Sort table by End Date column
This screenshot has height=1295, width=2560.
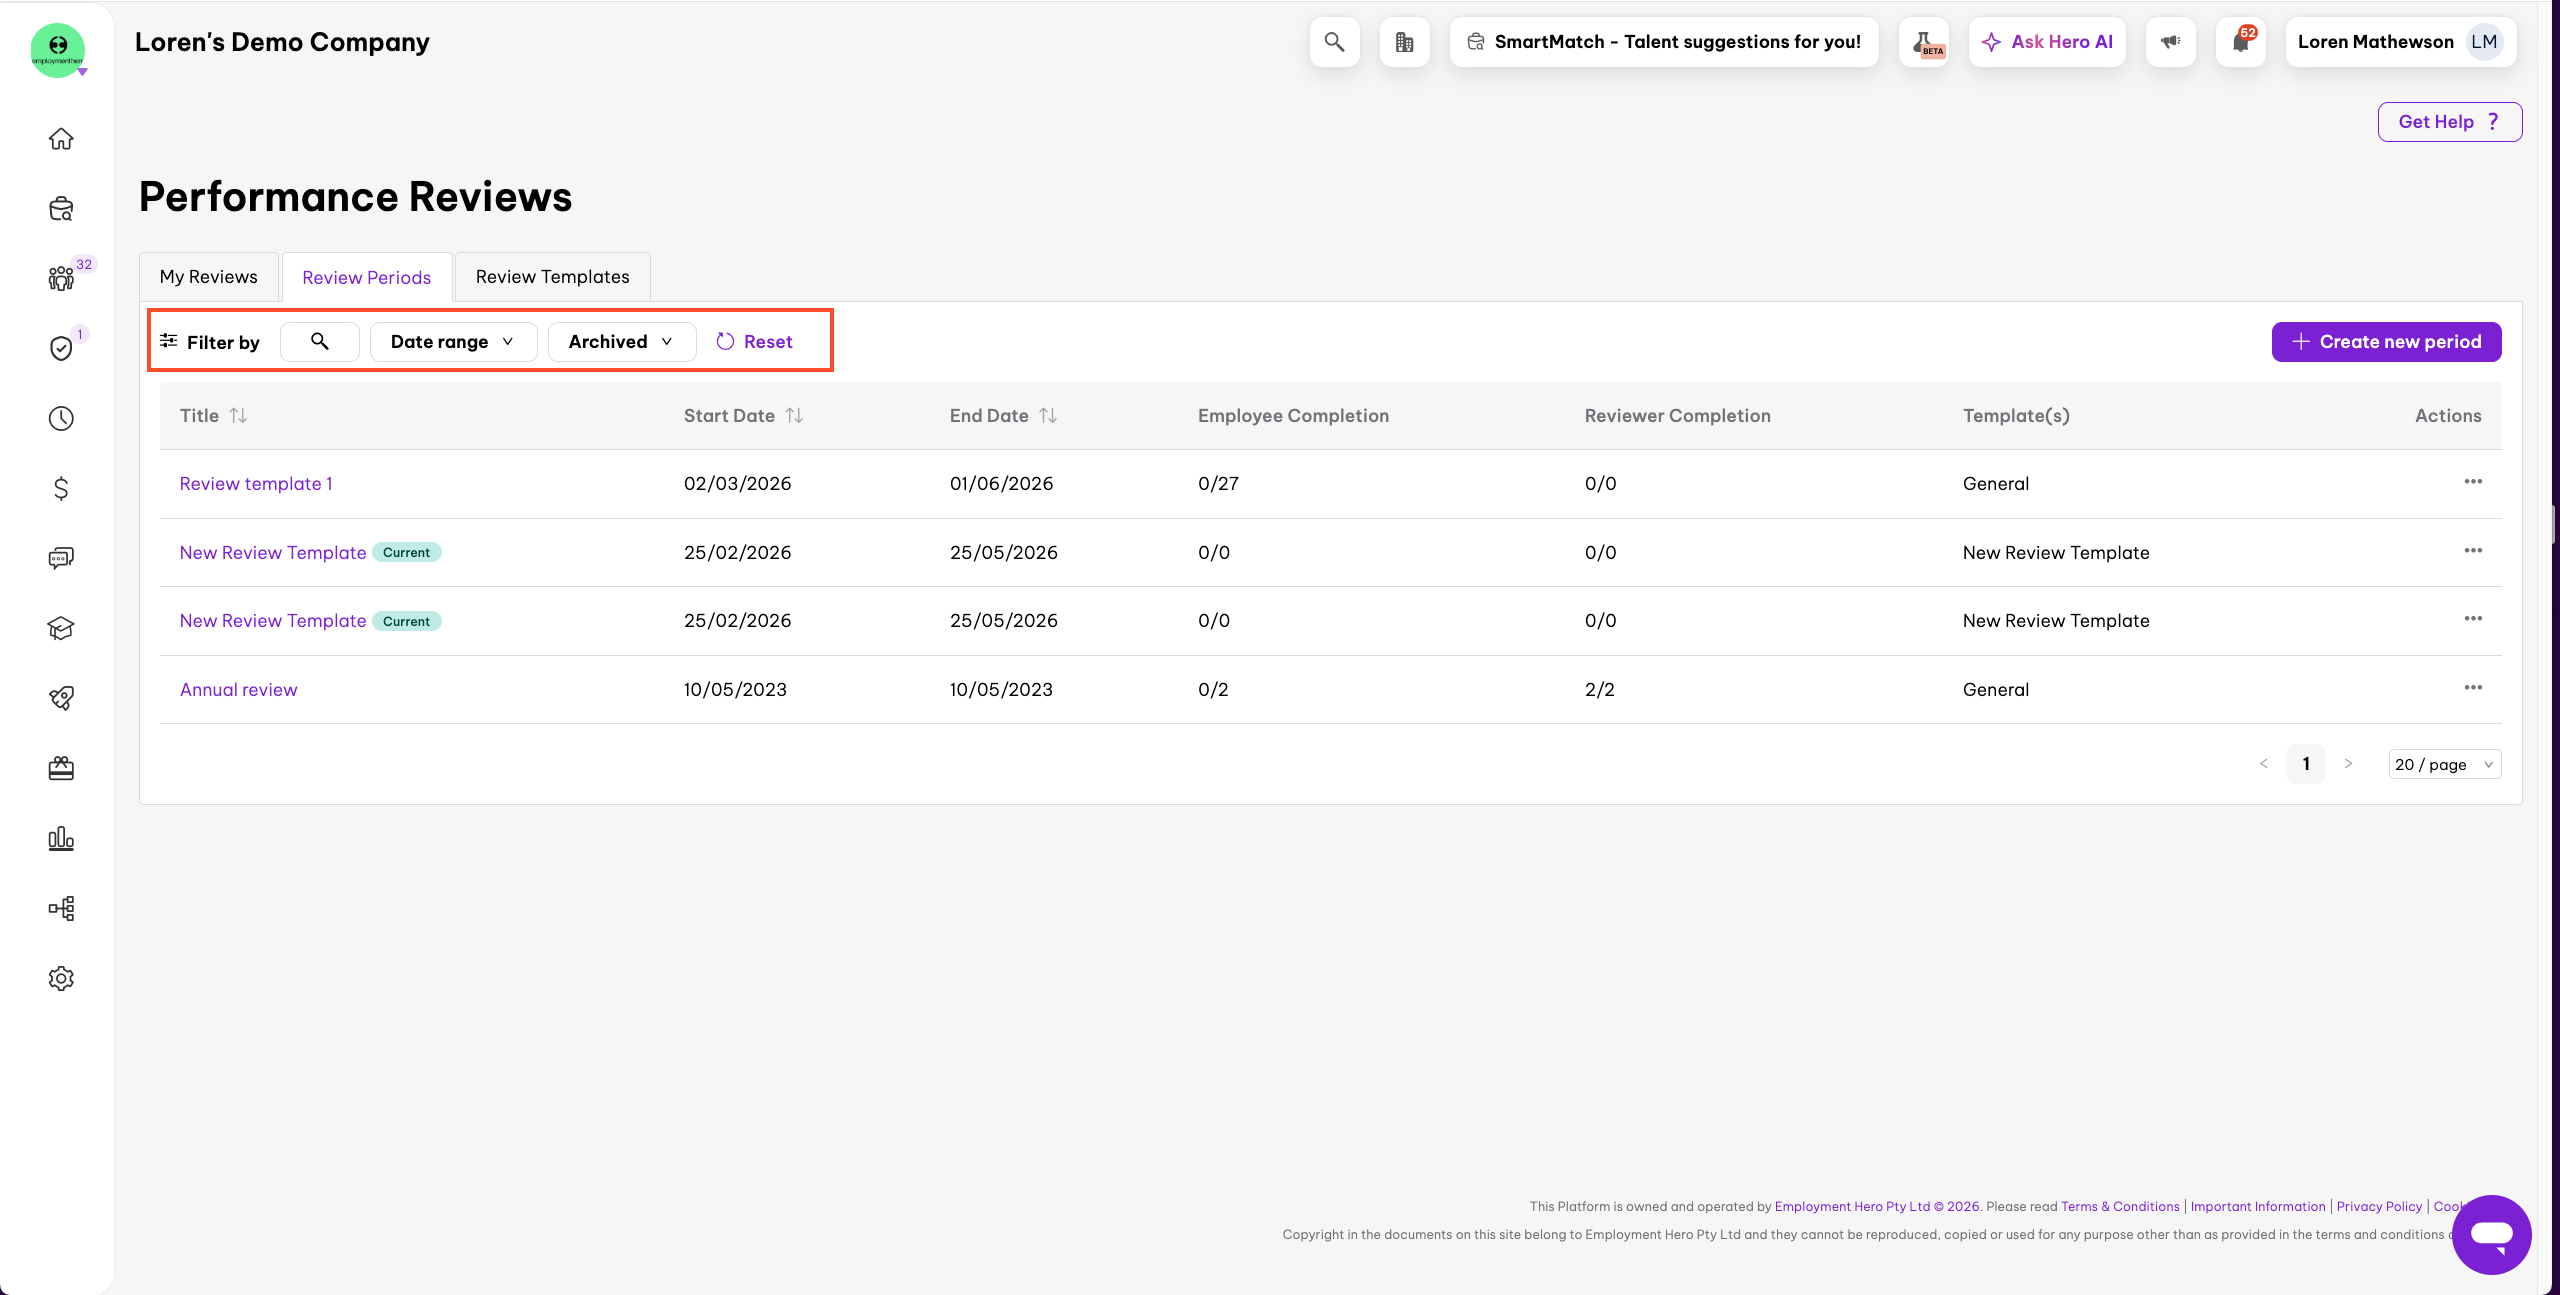pyautogui.click(x=1048, y=415)
